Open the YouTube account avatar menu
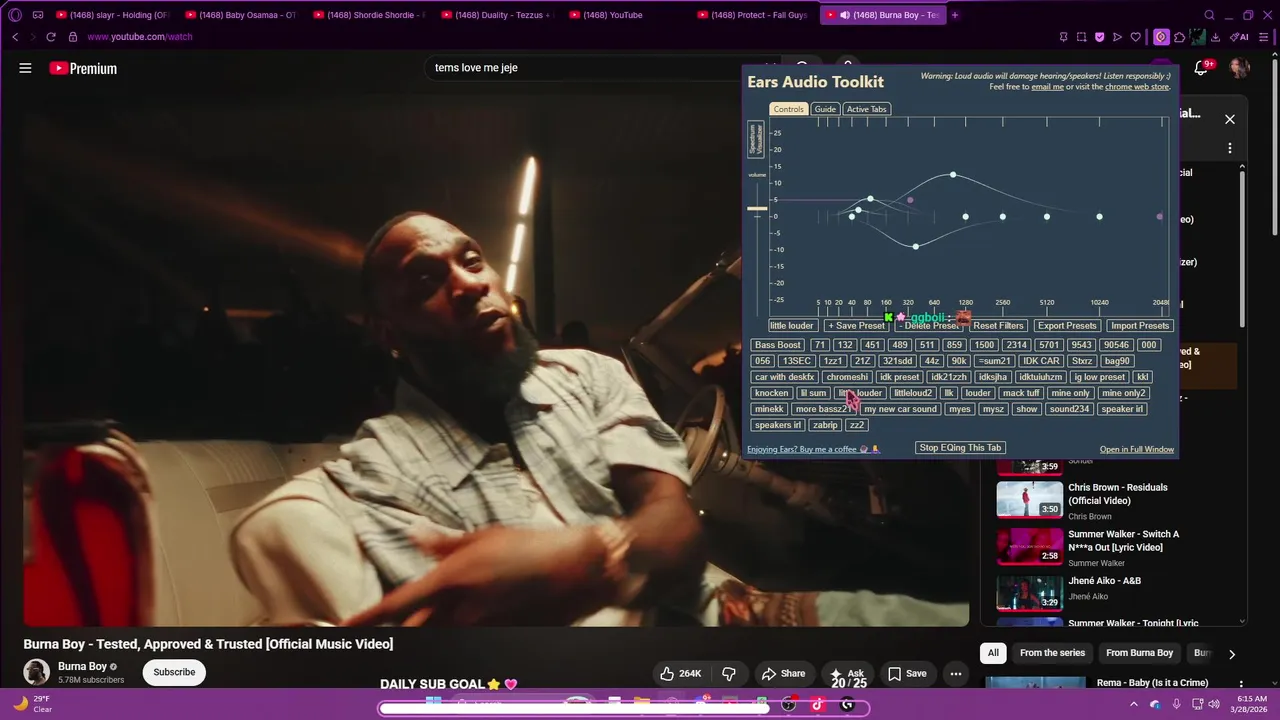This screenshot has width=1280, height=720. point(1239,67)
